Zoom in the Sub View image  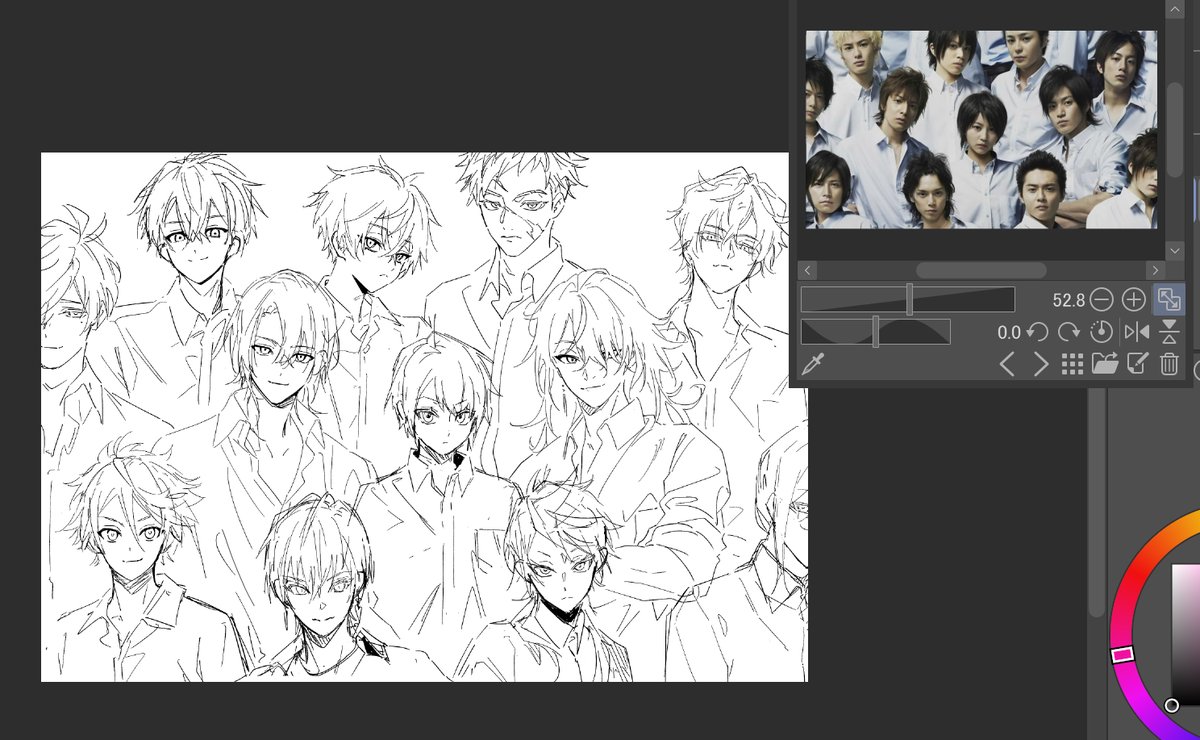[1133, 299]
